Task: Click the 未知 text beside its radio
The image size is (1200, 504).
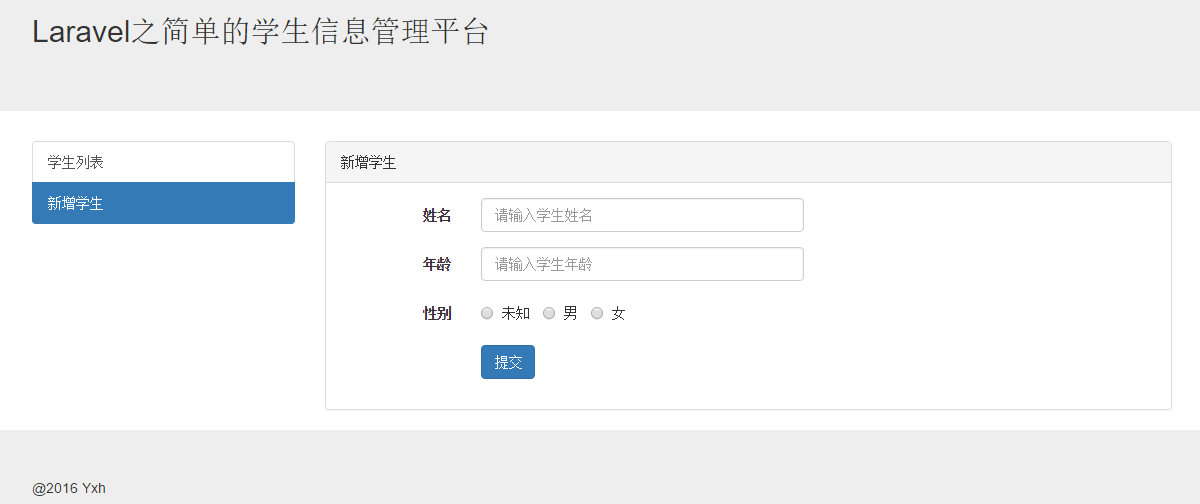Action: (515, 313)
